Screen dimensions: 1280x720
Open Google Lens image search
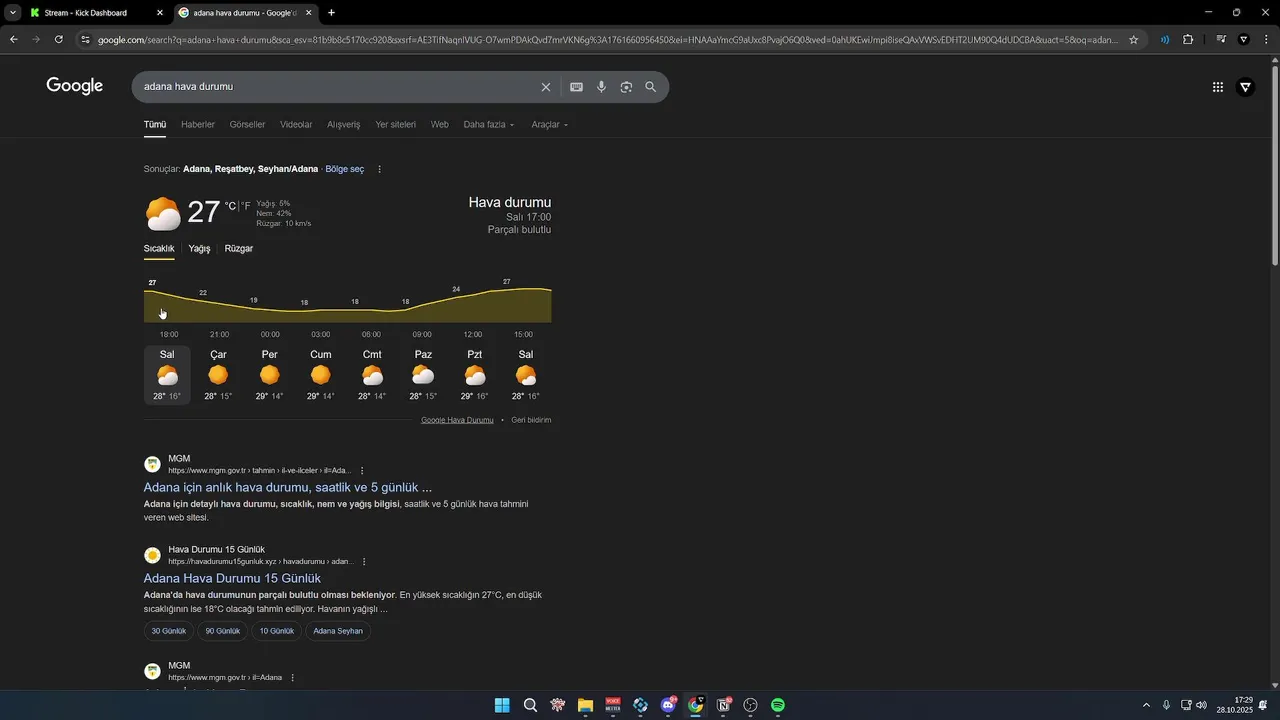point(626,87)
